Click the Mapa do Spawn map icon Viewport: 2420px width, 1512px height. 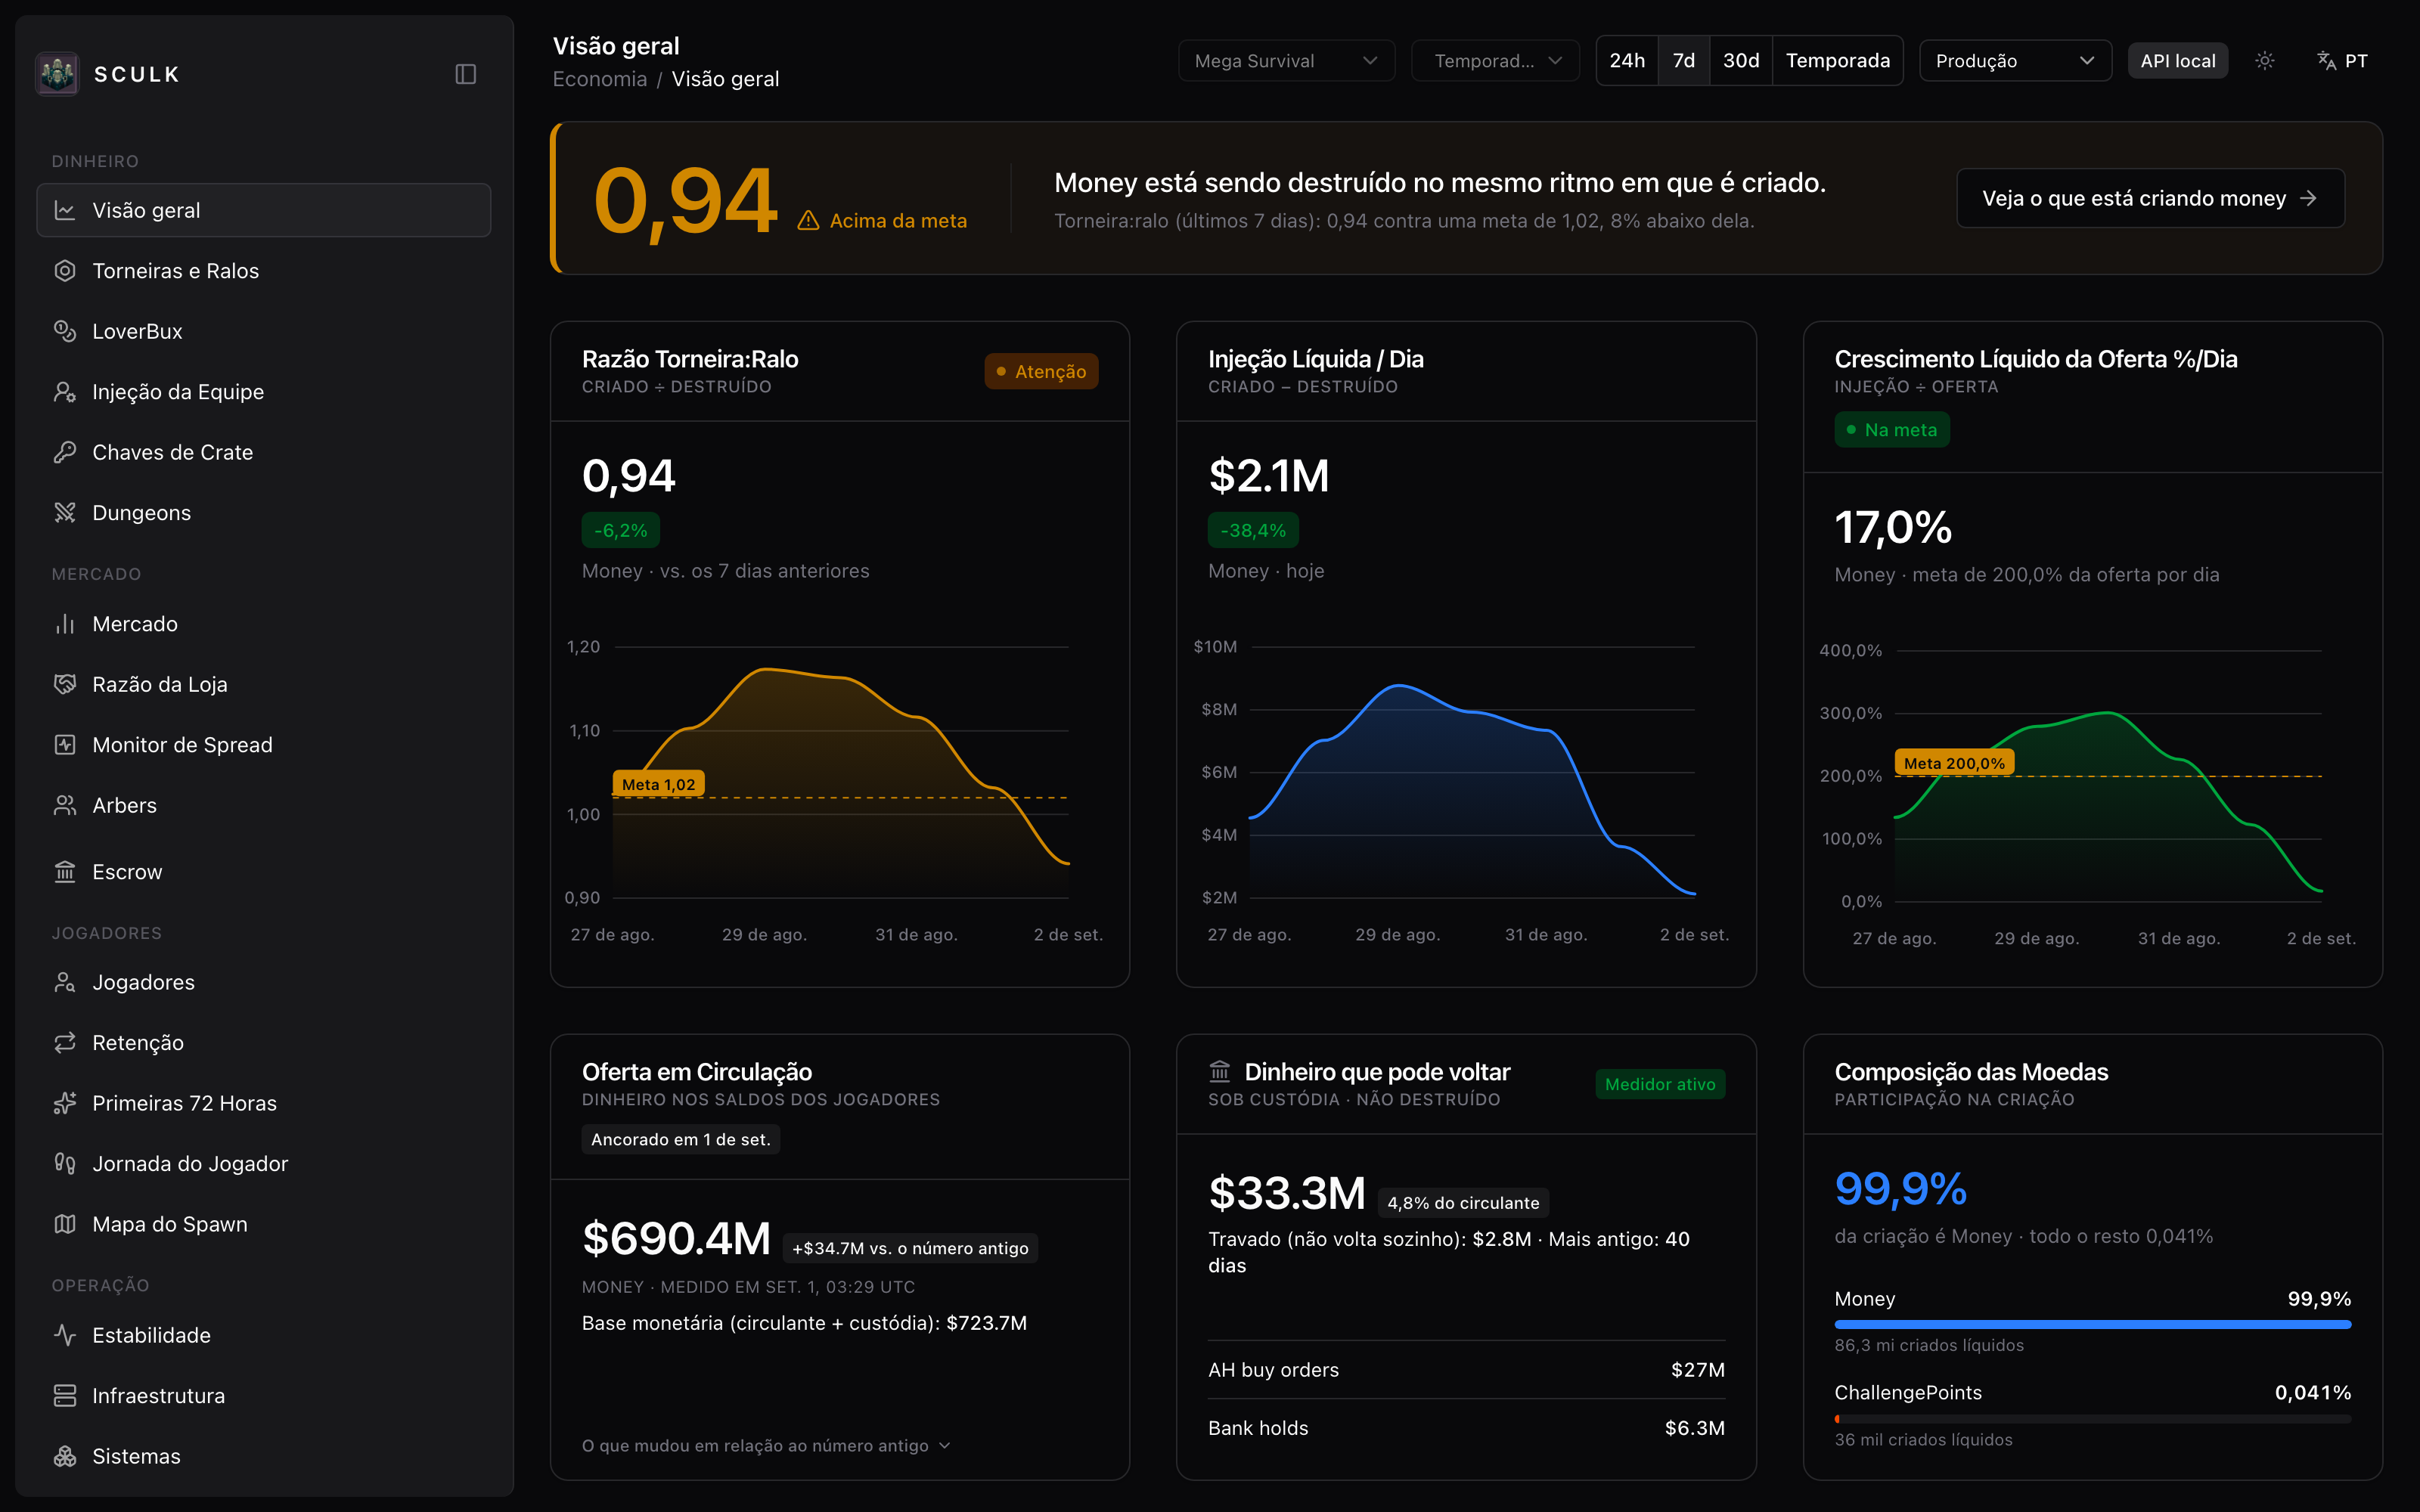tap(65, 1224)
